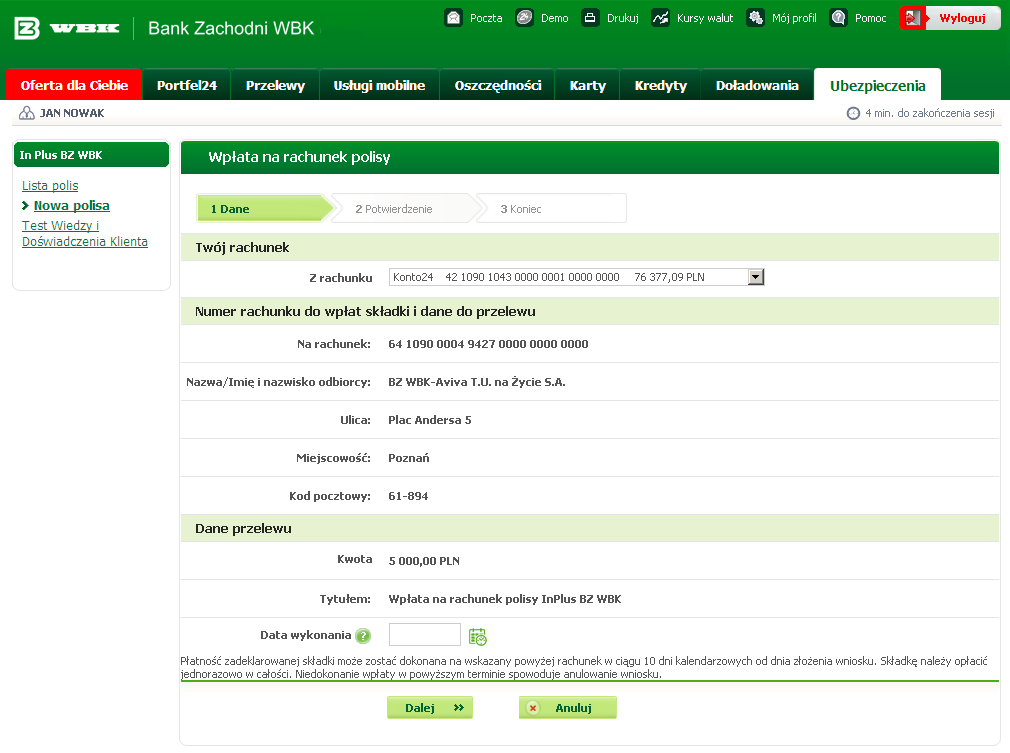Open the Lista polis link
The width and height of the screenshot is (1010, 753).
[50, 186]
